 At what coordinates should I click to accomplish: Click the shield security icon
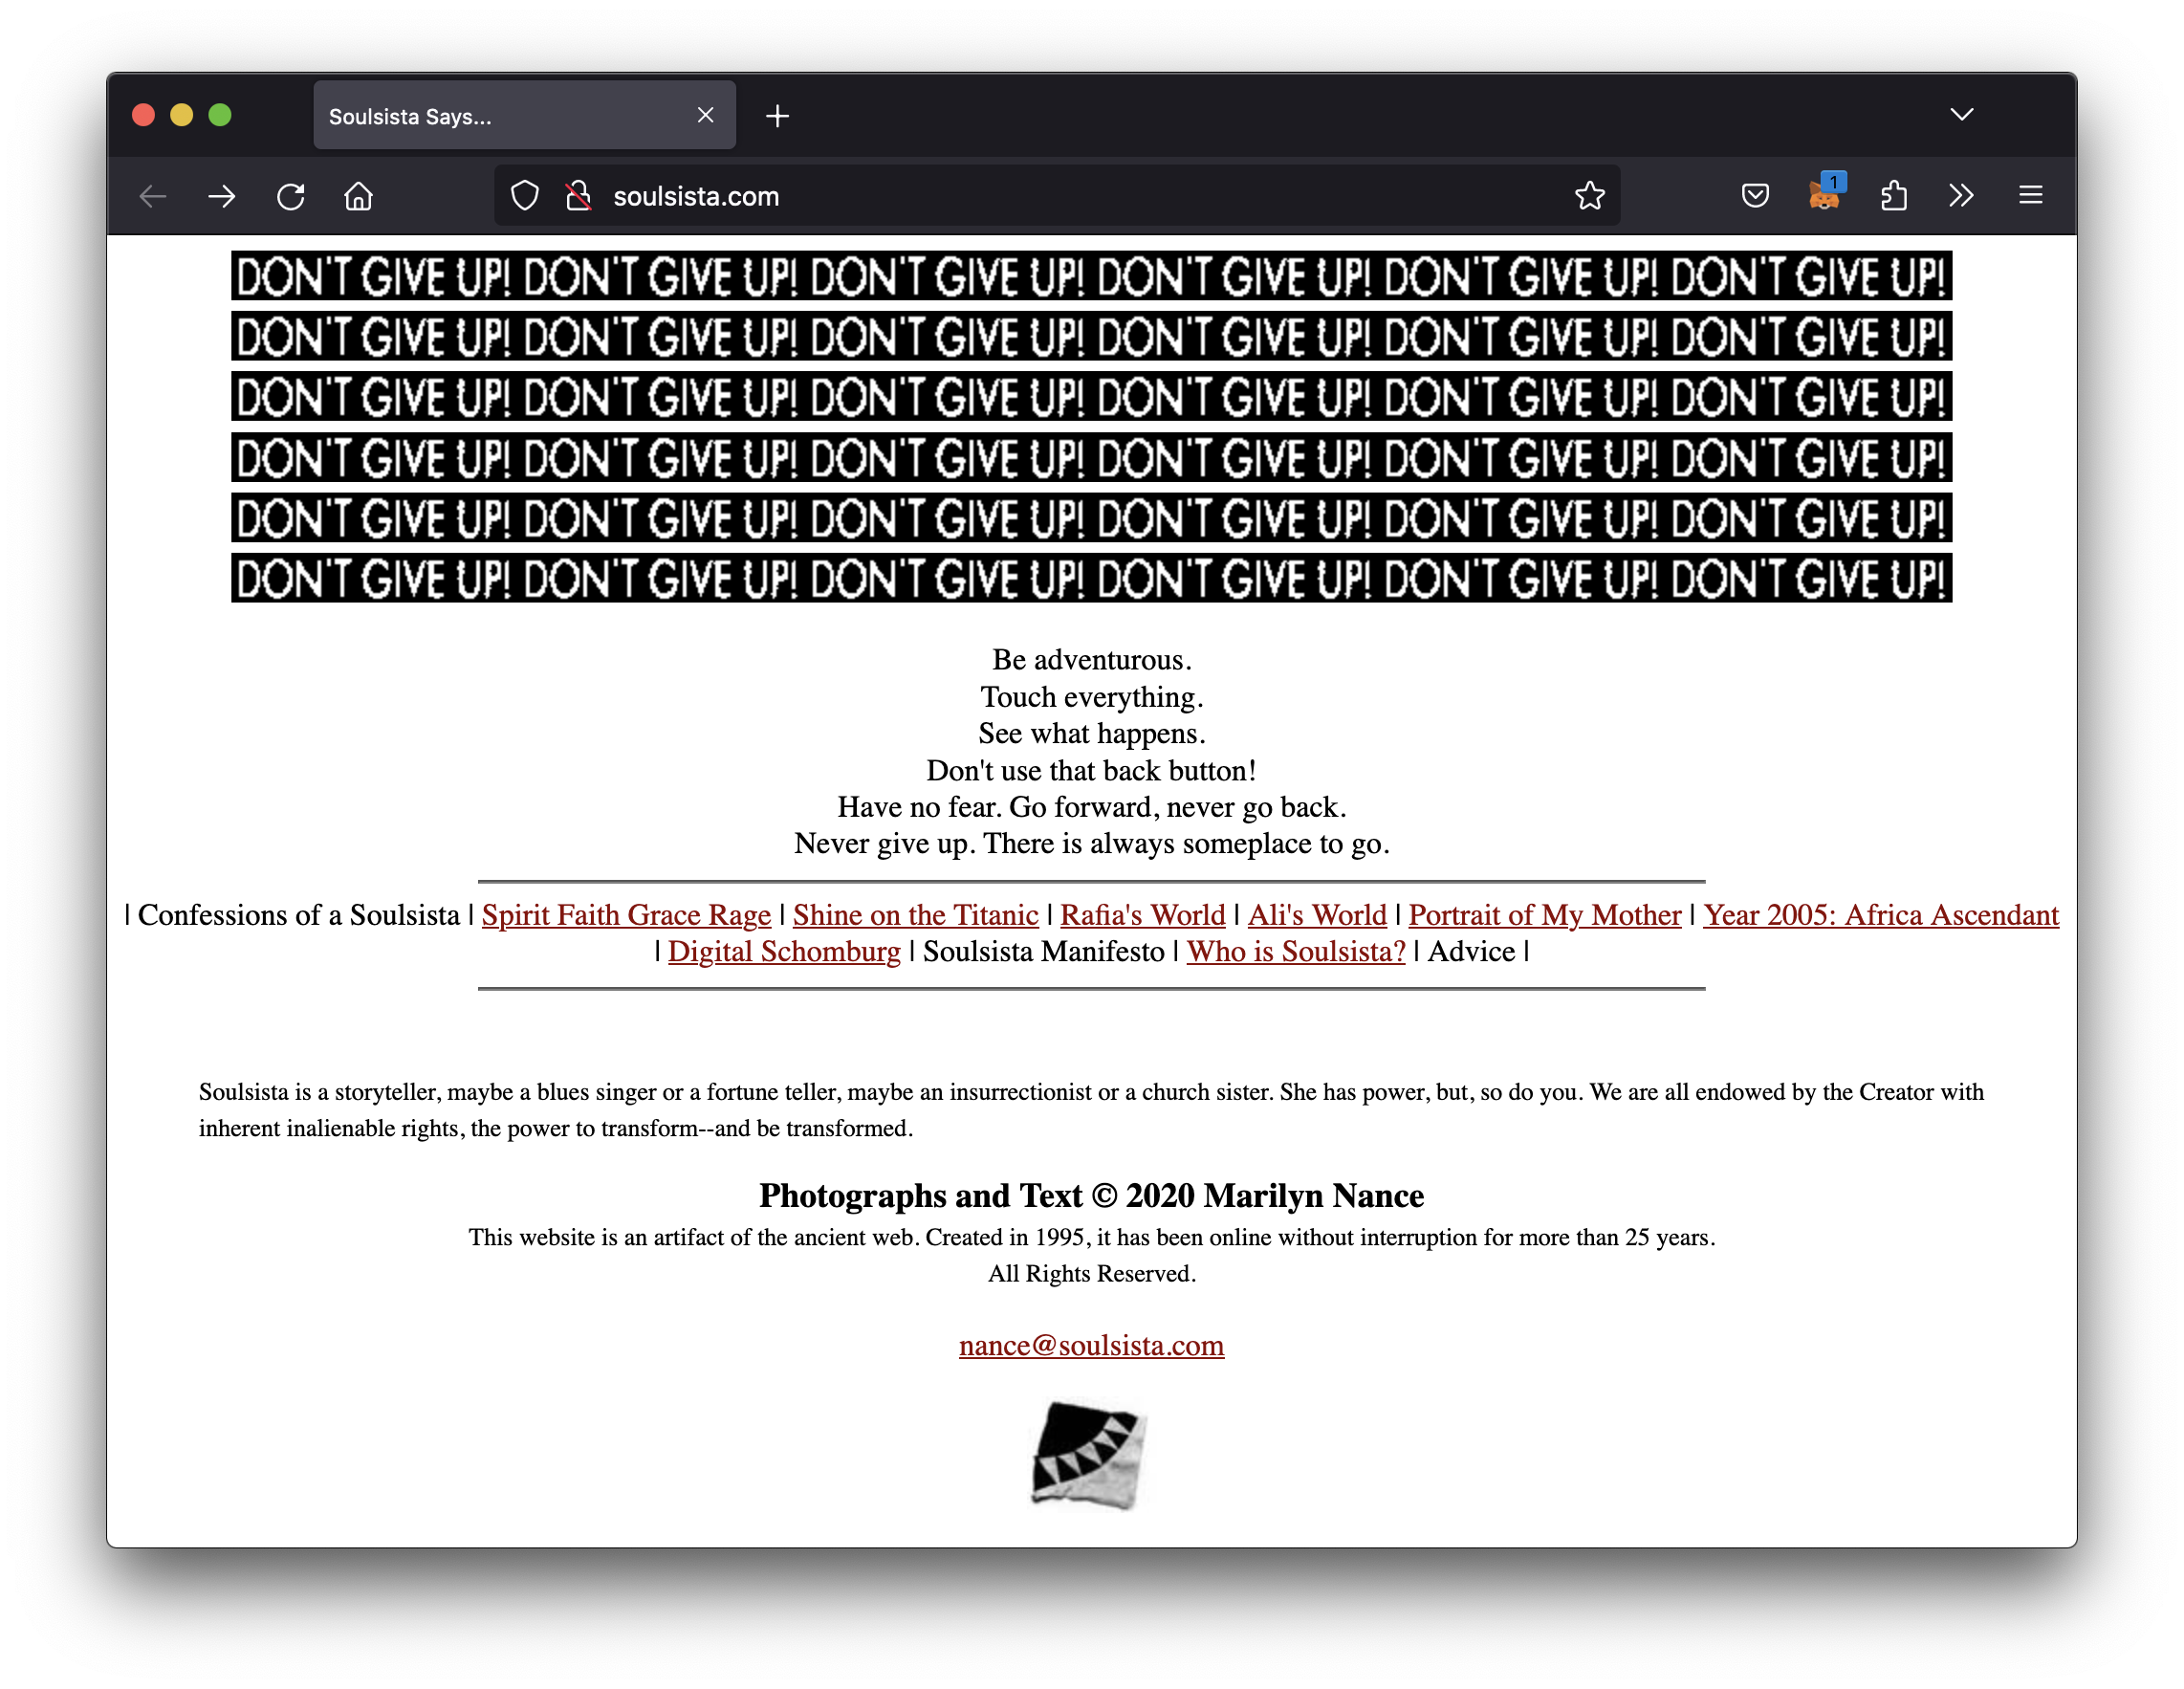525,197
